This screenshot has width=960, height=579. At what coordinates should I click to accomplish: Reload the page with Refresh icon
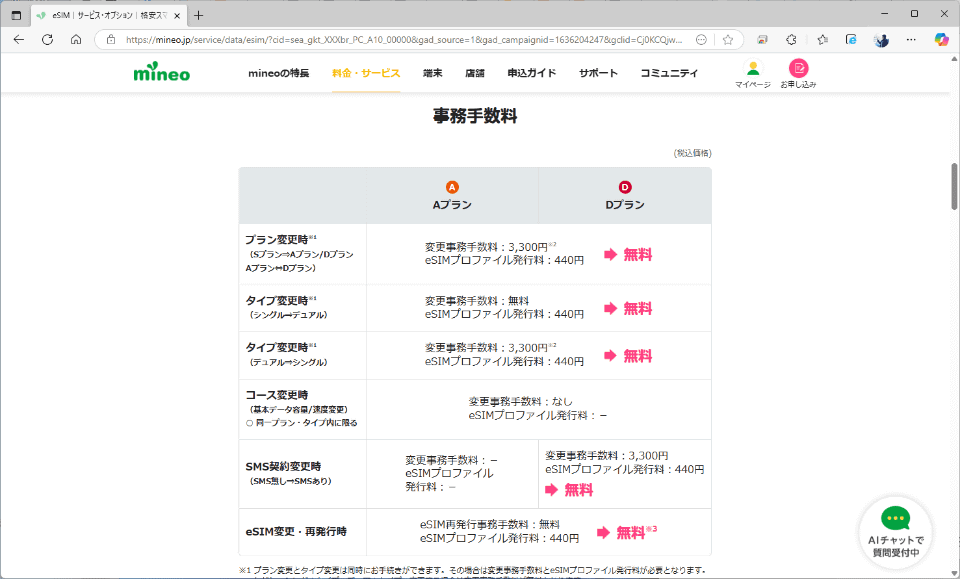47,40
